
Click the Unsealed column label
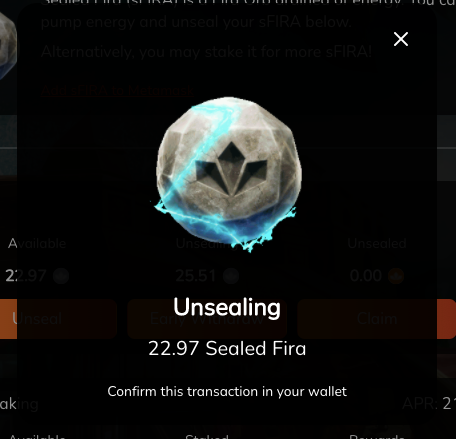(377, 244)
